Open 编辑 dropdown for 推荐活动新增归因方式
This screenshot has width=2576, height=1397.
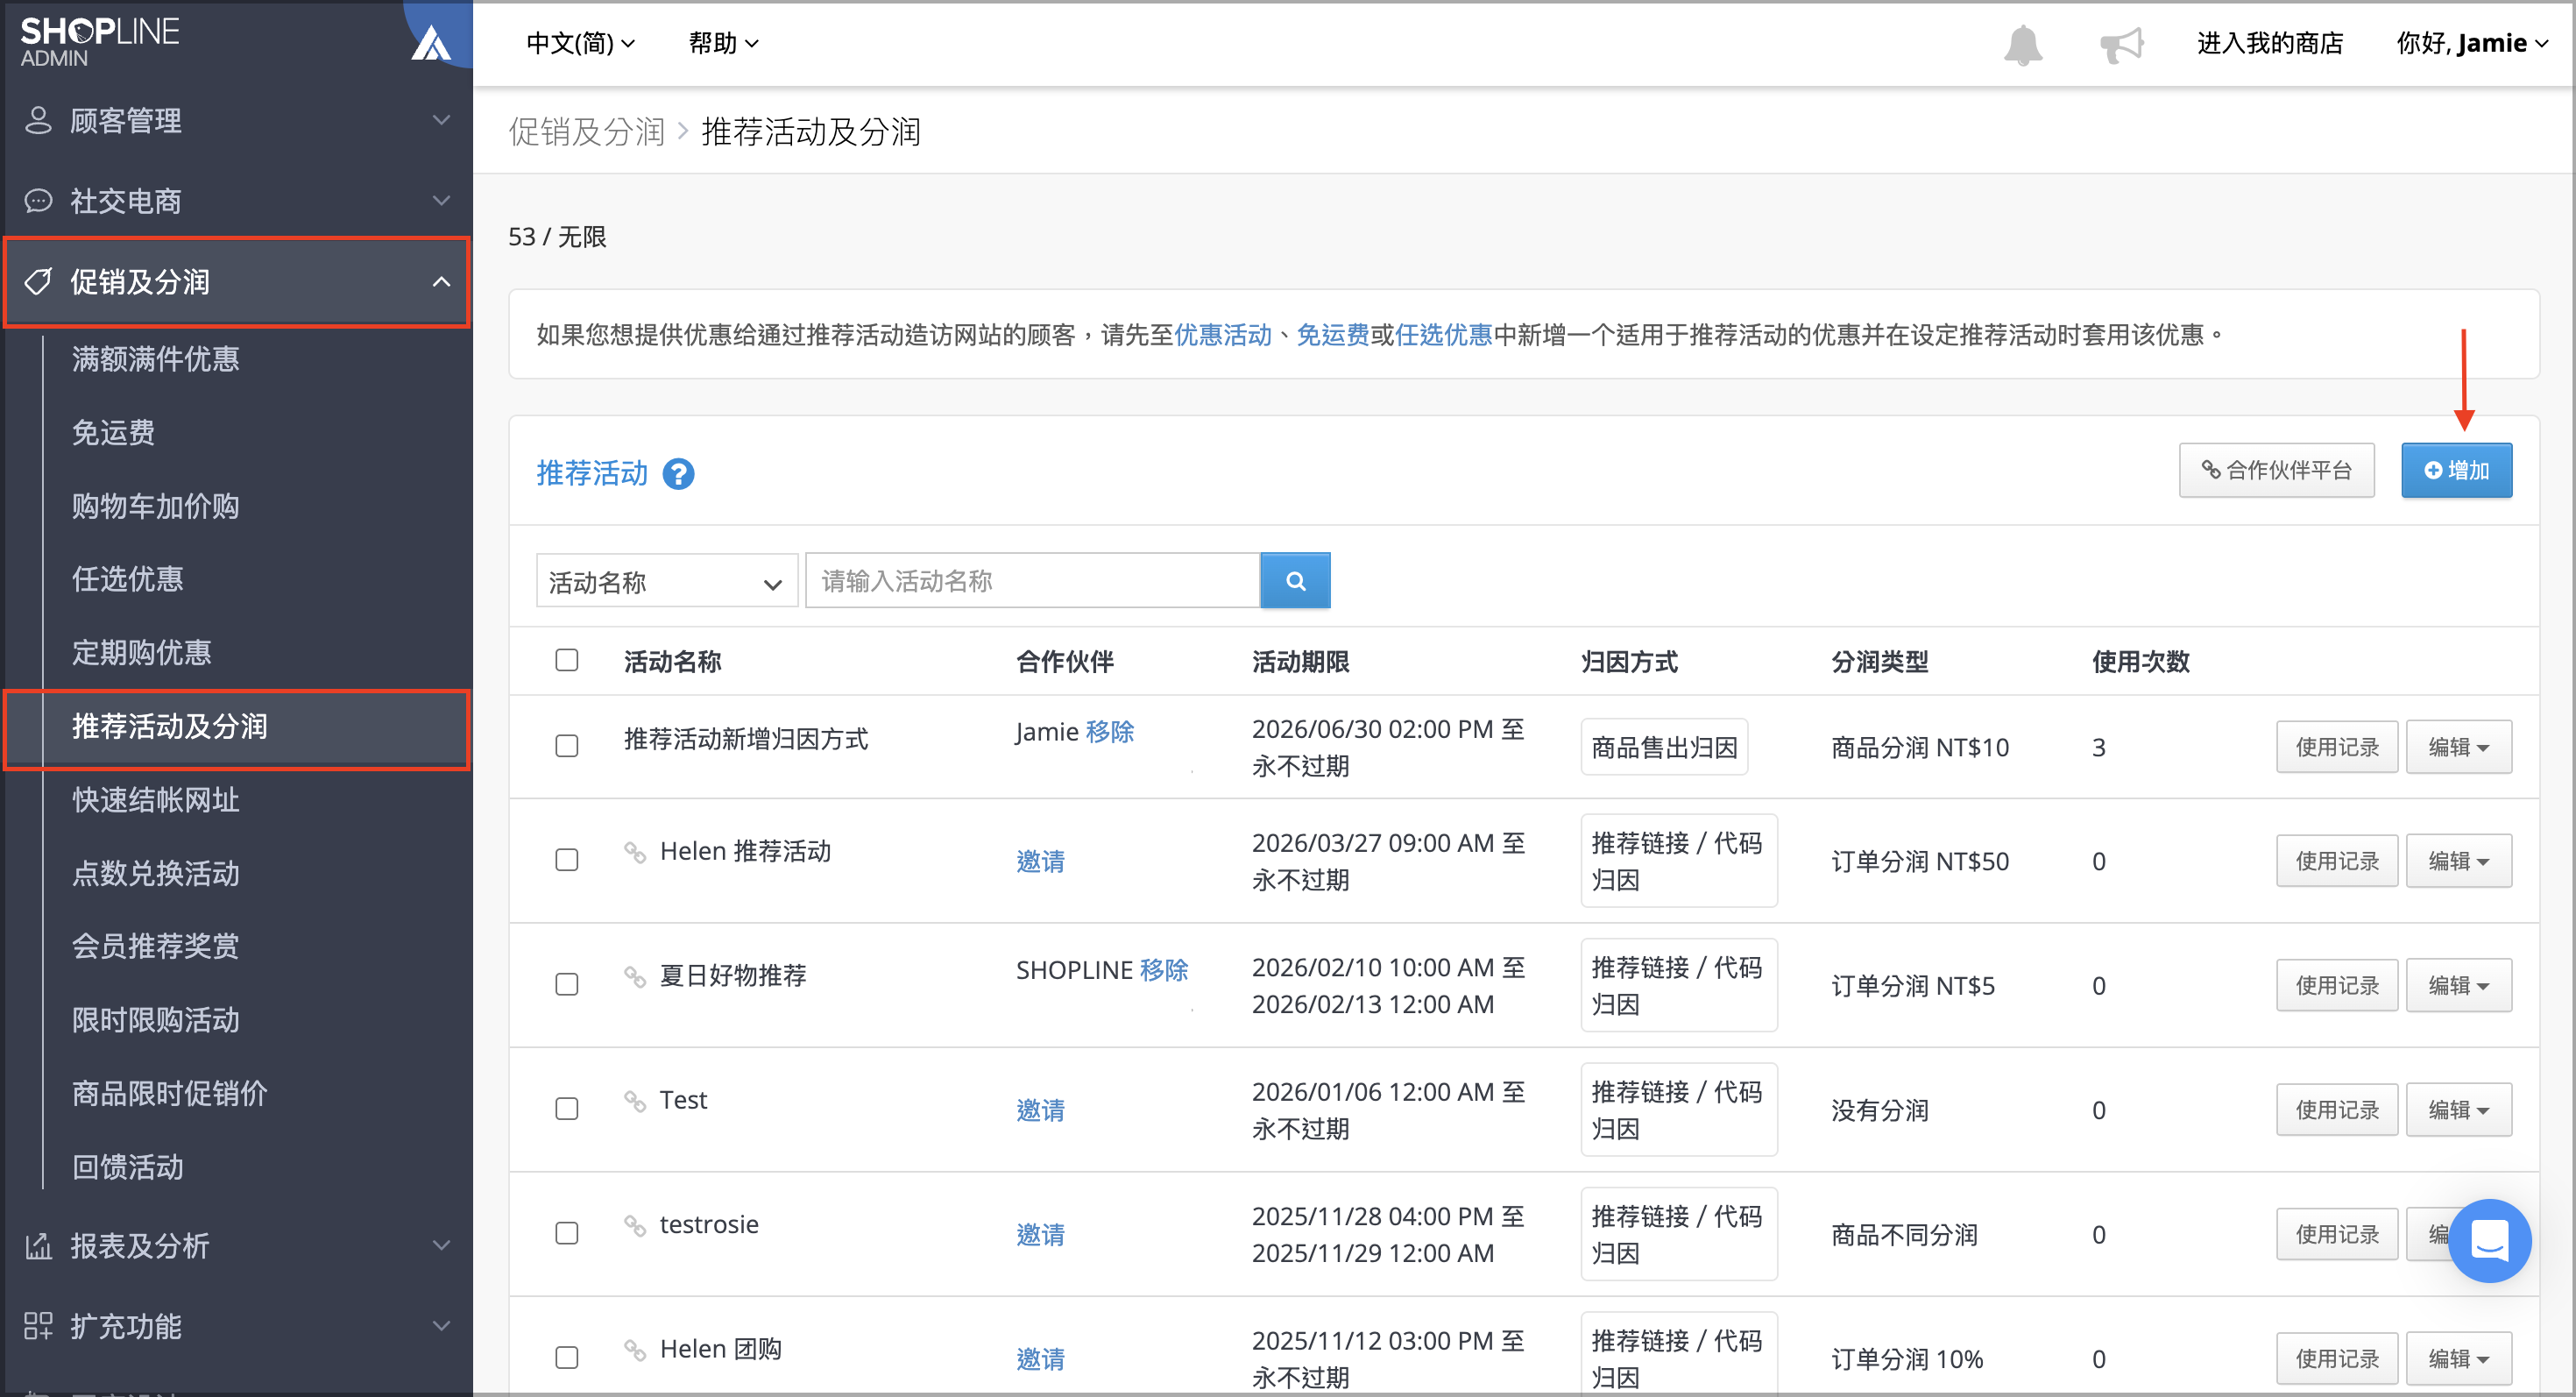[2458, 747]
